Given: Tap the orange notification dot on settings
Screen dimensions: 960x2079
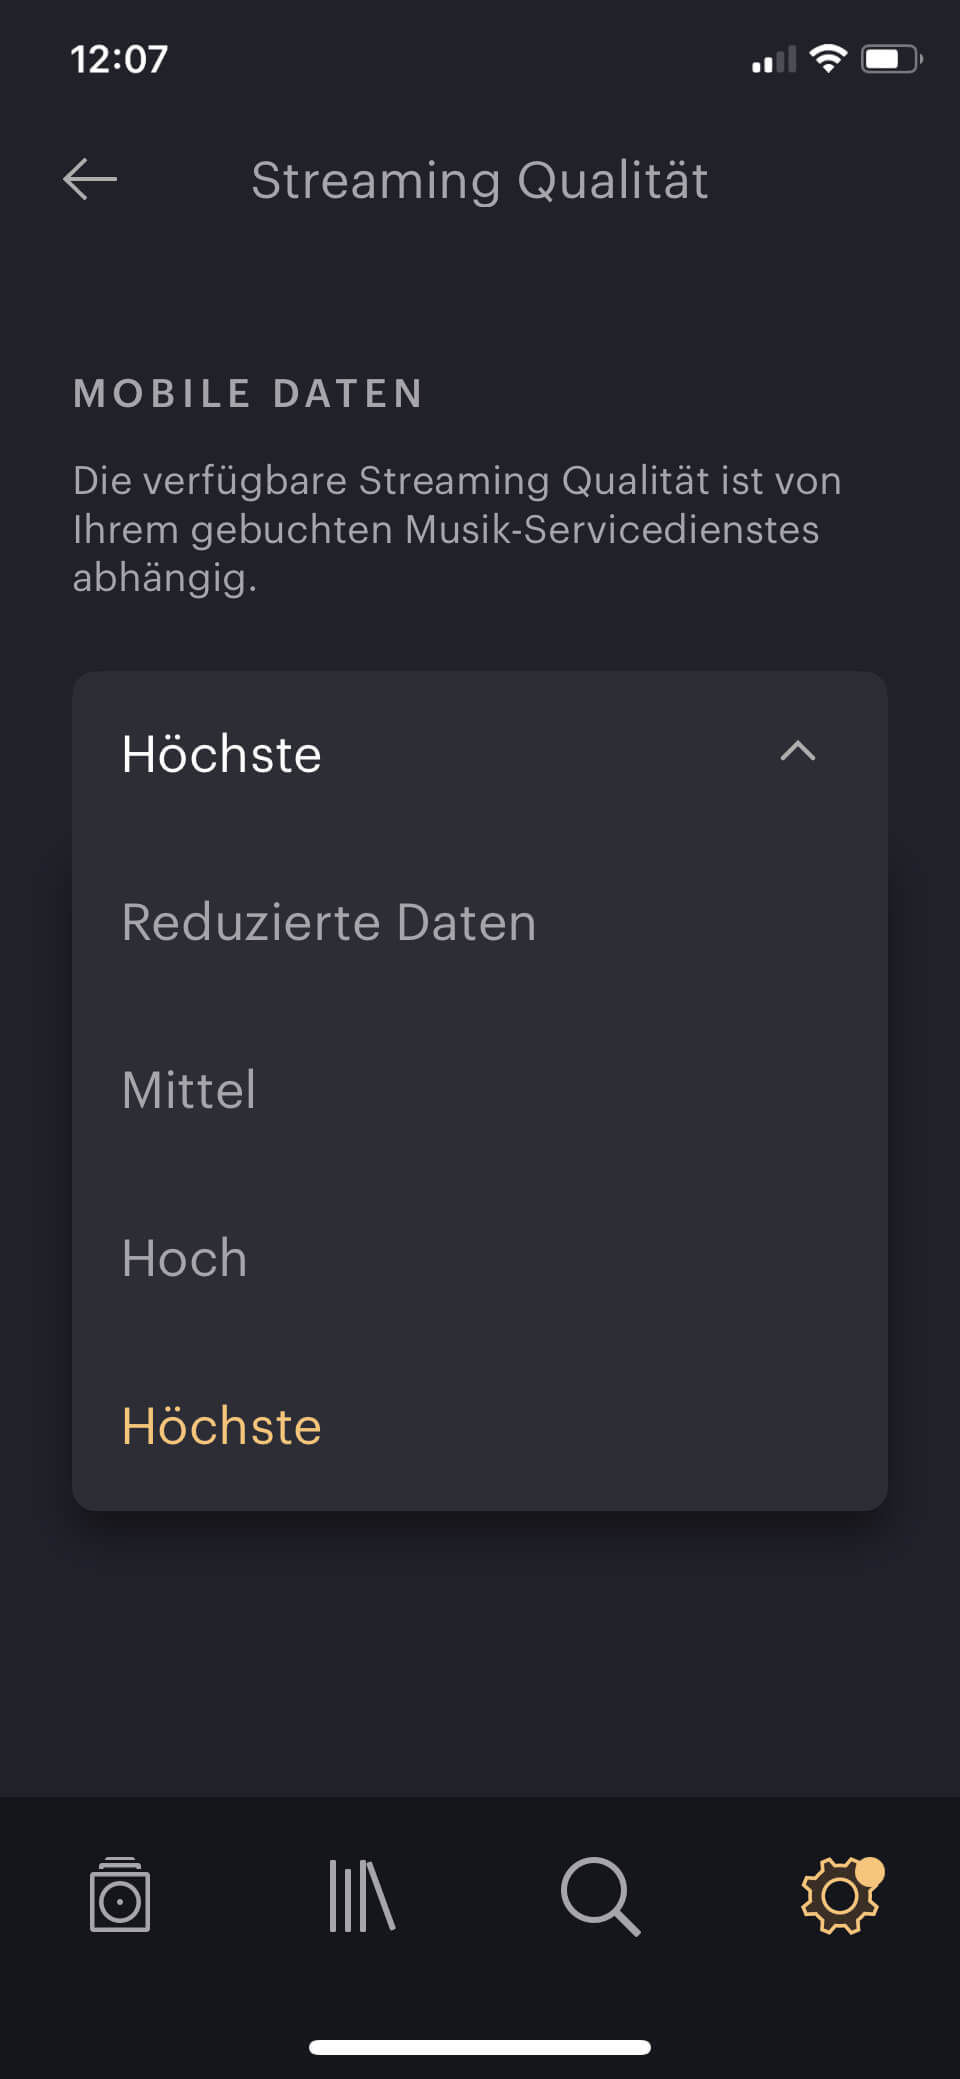Looking at the screenshot, I should tap(871, 1869).
